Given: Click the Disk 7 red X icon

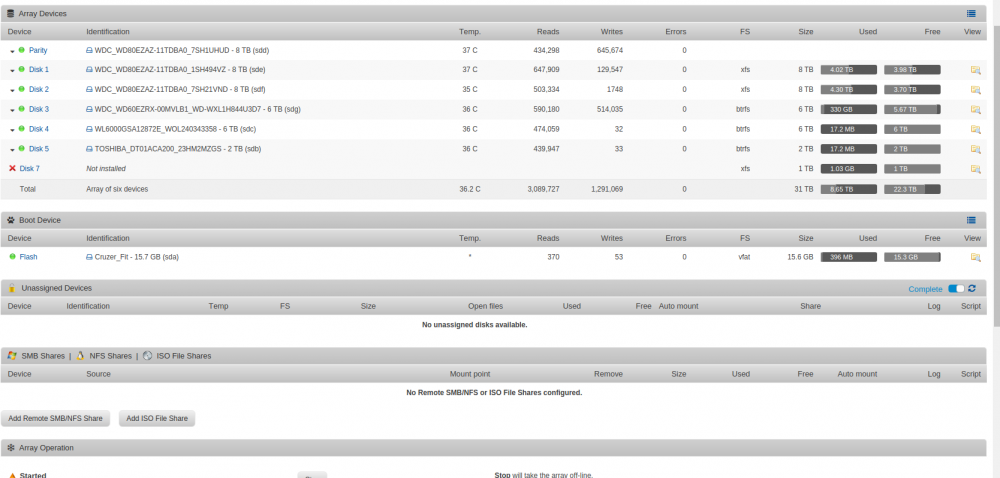Looking at the screenshot, I should tap(12, 169).
